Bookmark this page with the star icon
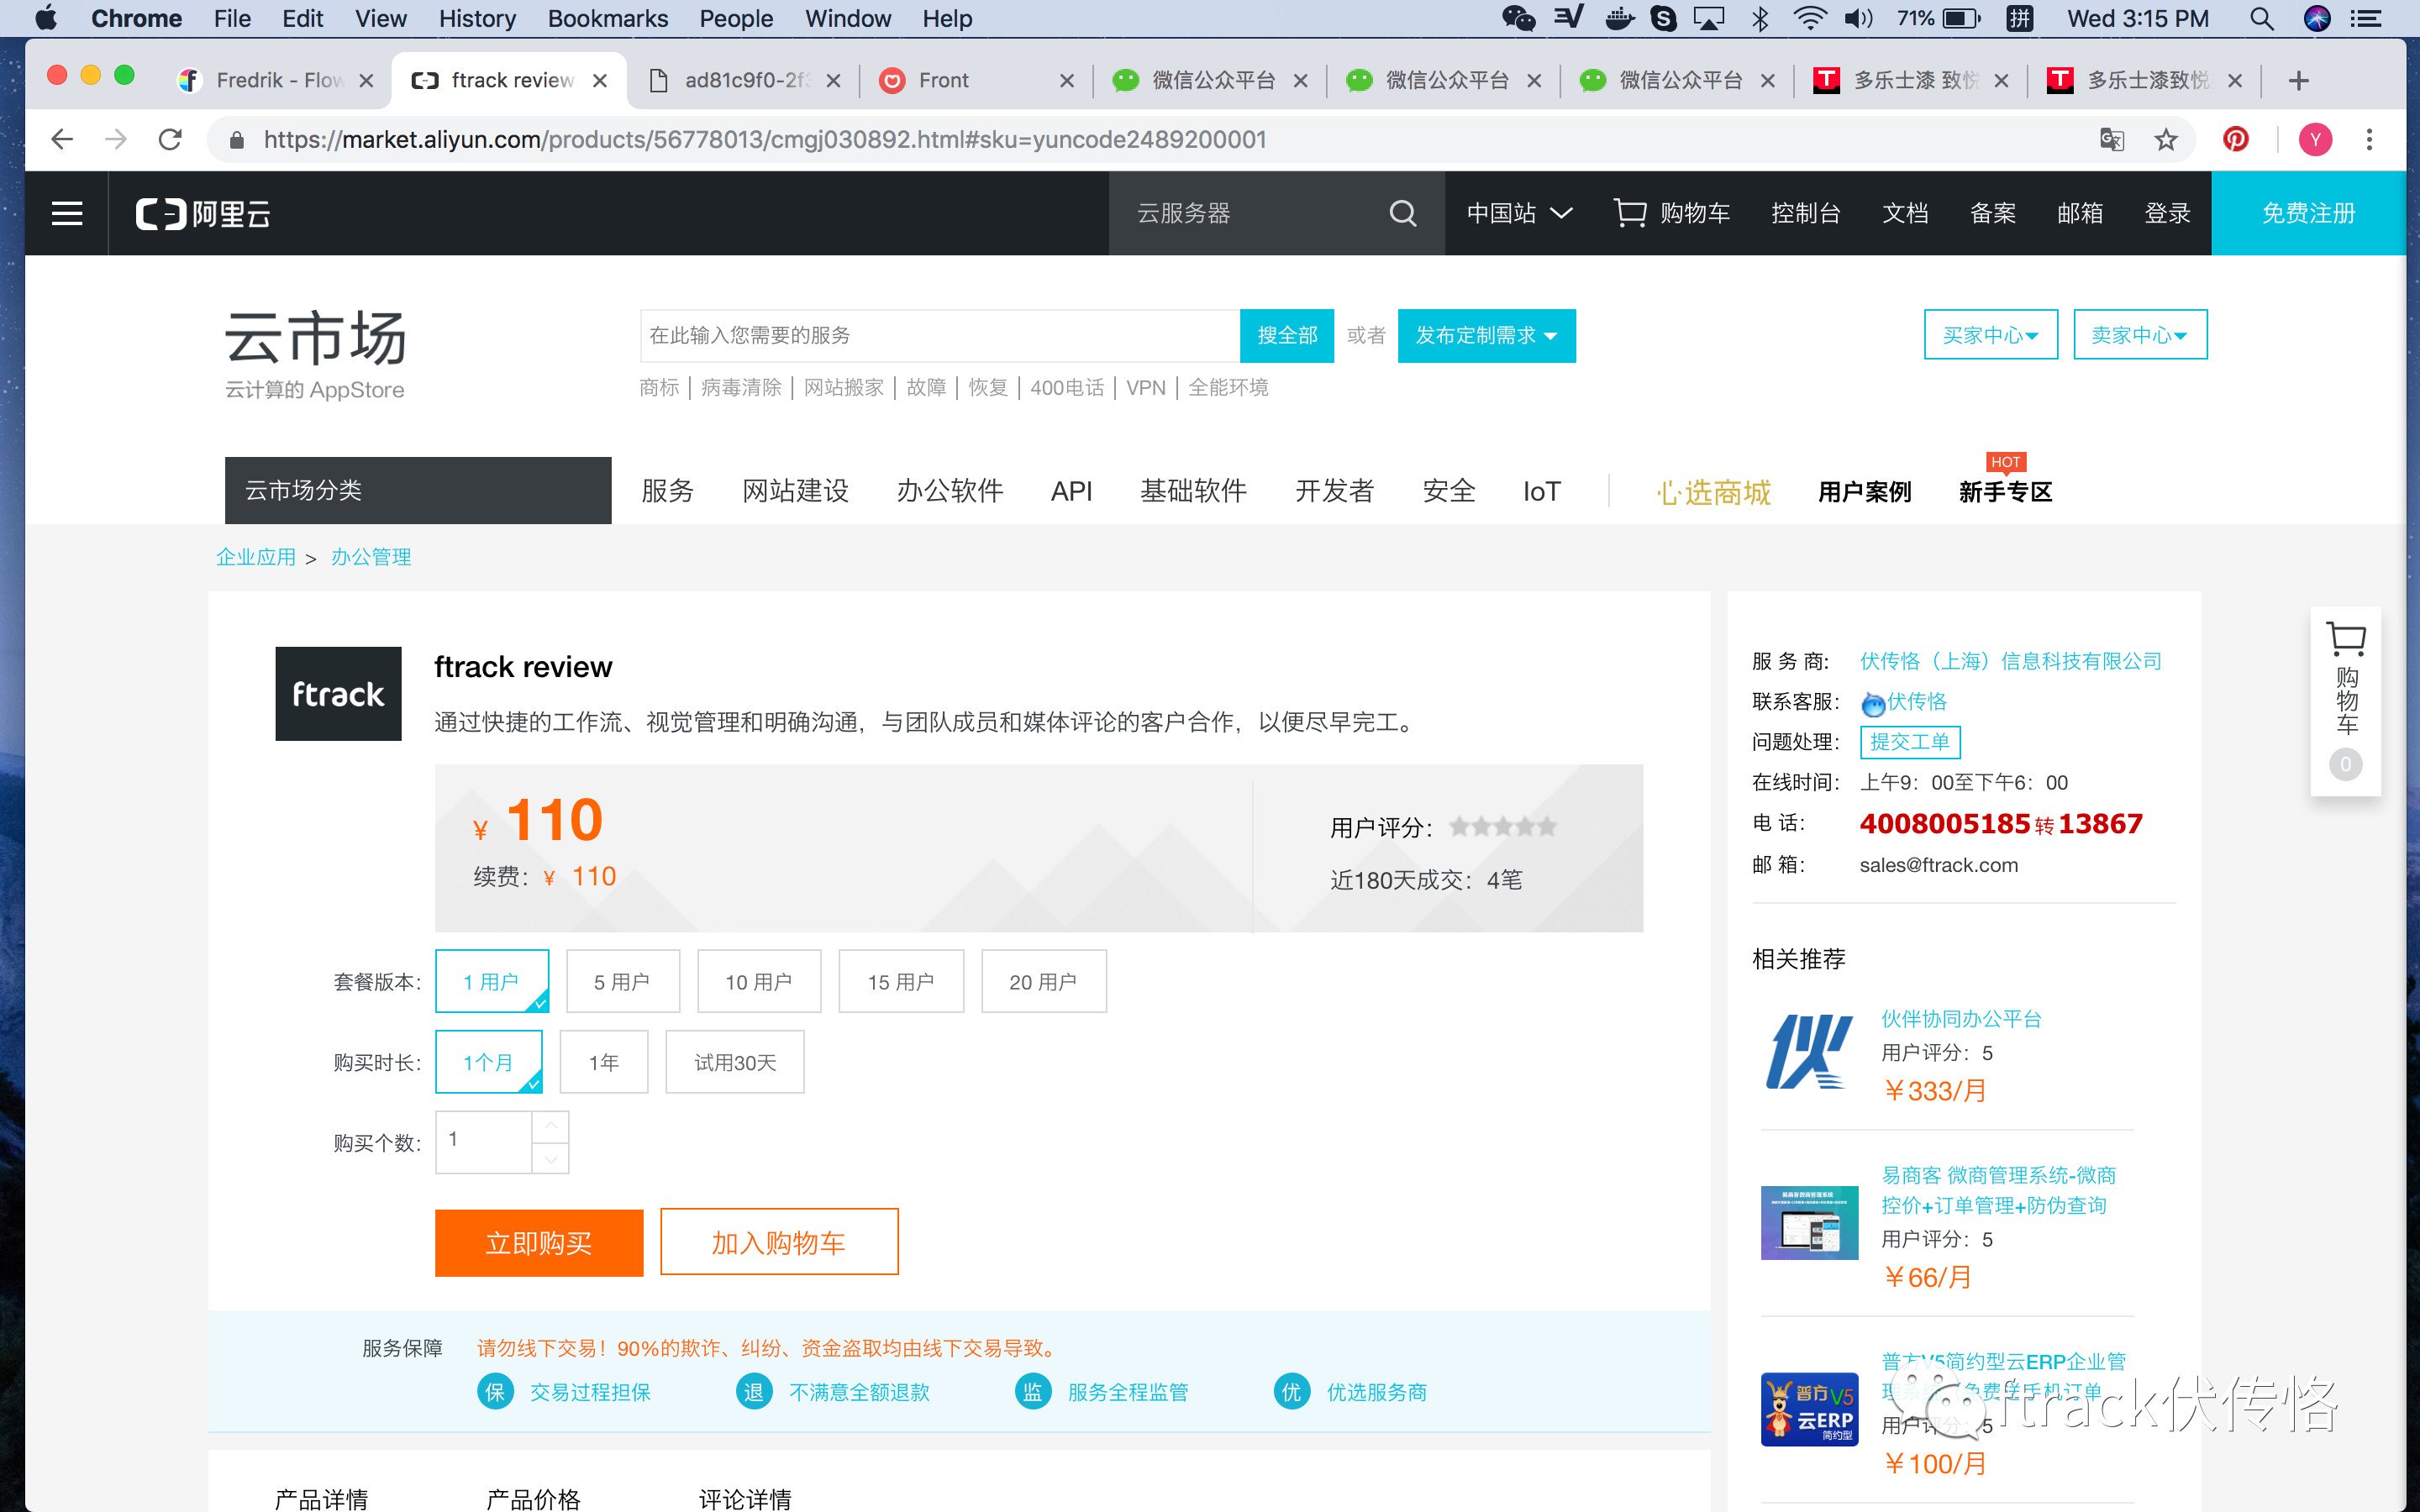The width and height of the screenshot is (2420, 1512). pos(2166,139)
